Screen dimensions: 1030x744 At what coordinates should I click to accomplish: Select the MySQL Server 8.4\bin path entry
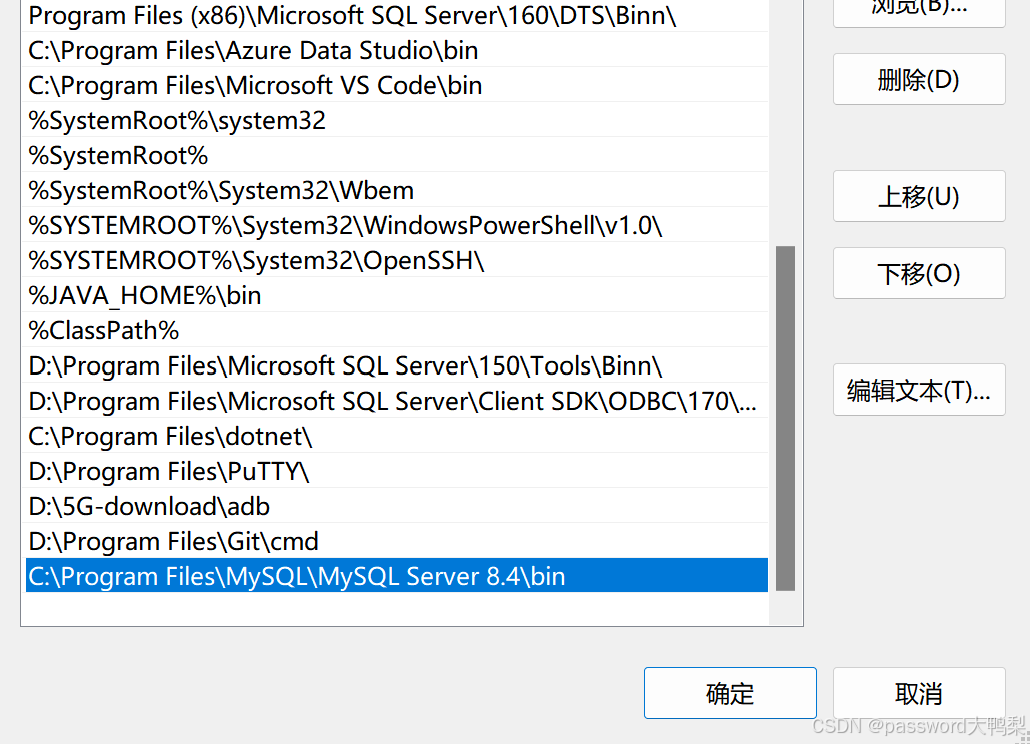[397, 576]
